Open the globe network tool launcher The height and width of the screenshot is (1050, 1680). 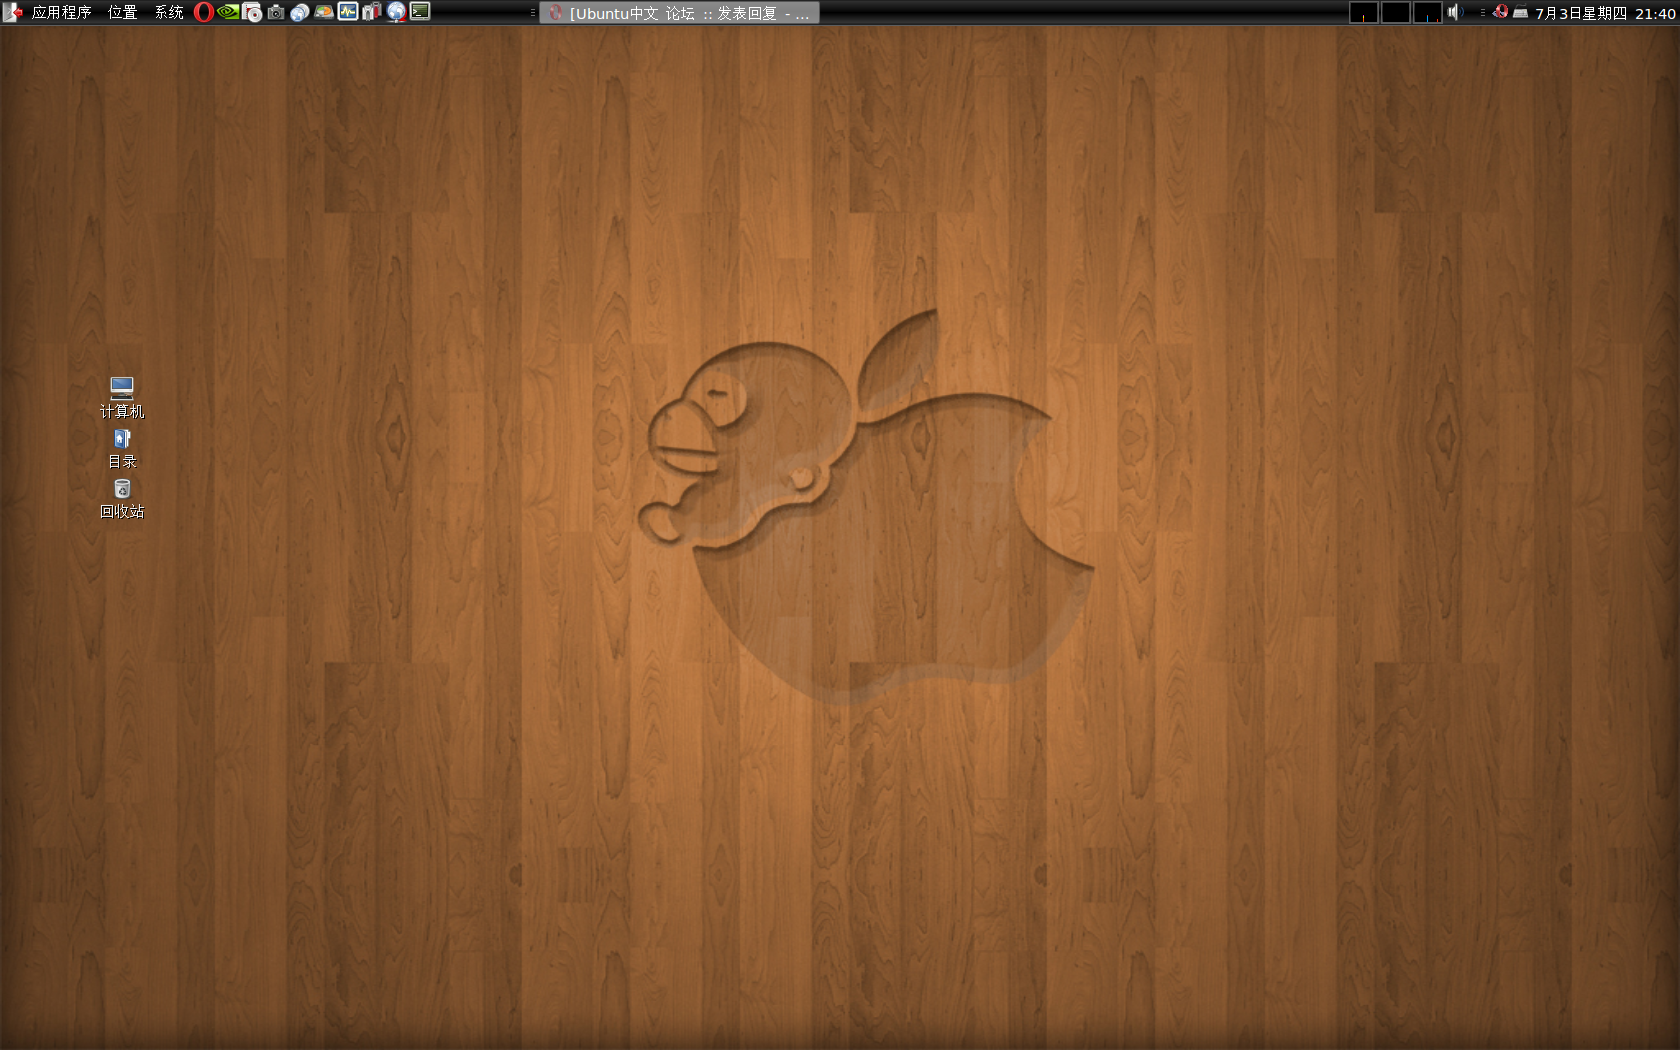396,12
